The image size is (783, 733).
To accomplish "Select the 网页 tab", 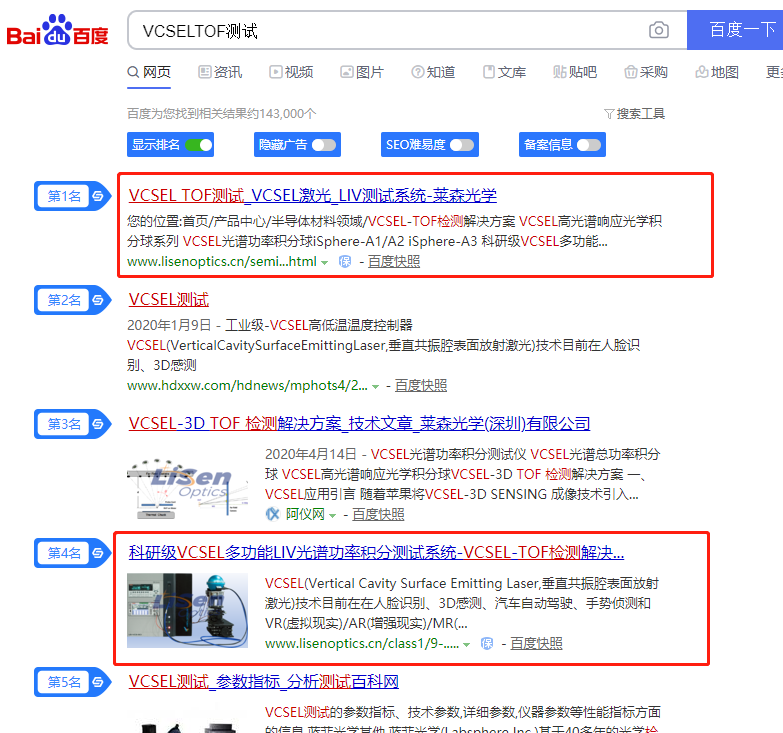I will tap(149, 72).
